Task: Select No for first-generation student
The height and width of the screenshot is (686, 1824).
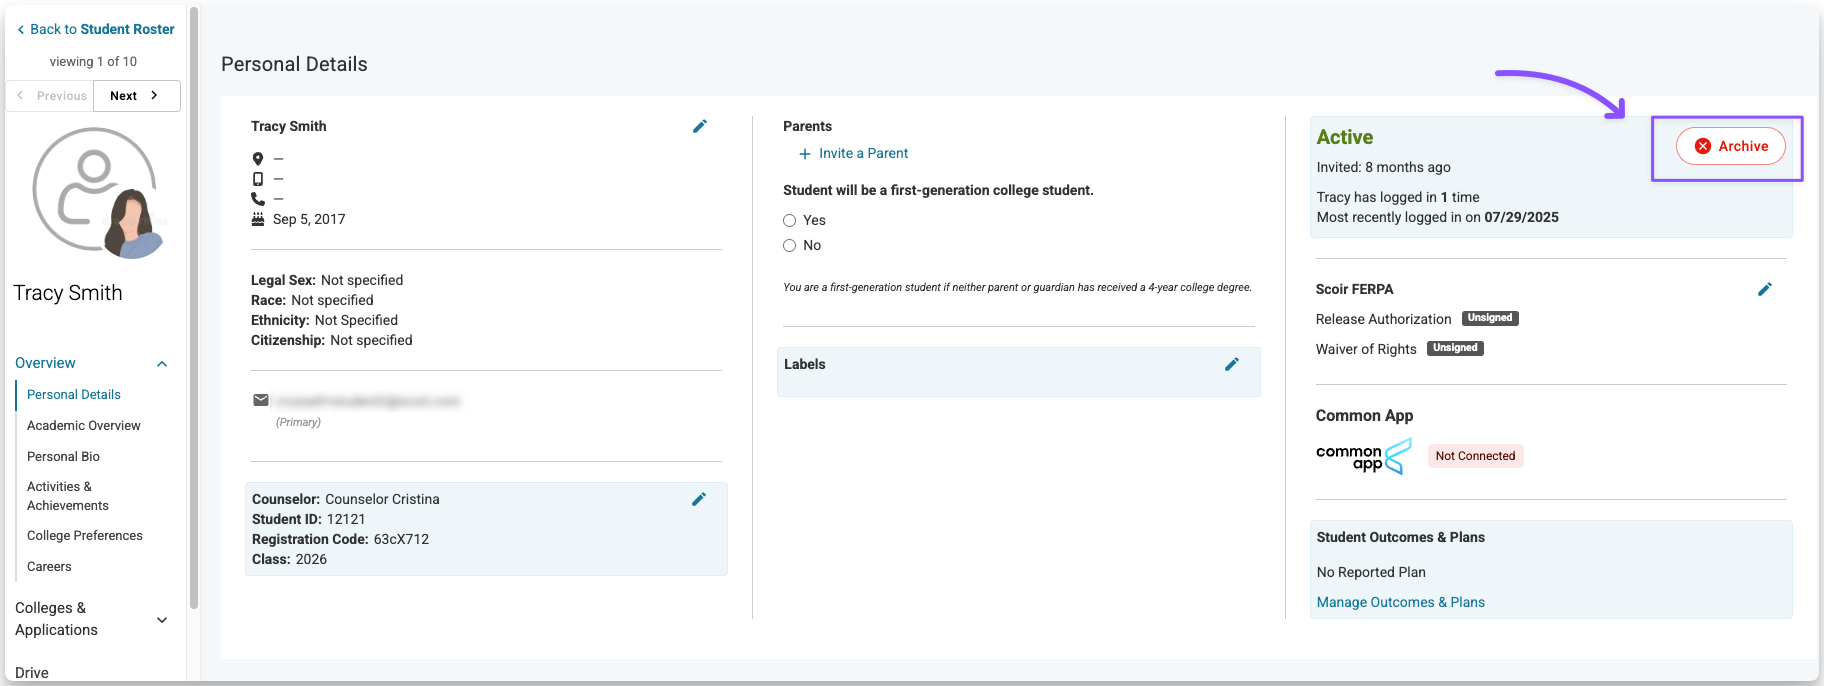Action: click(790, 246)
